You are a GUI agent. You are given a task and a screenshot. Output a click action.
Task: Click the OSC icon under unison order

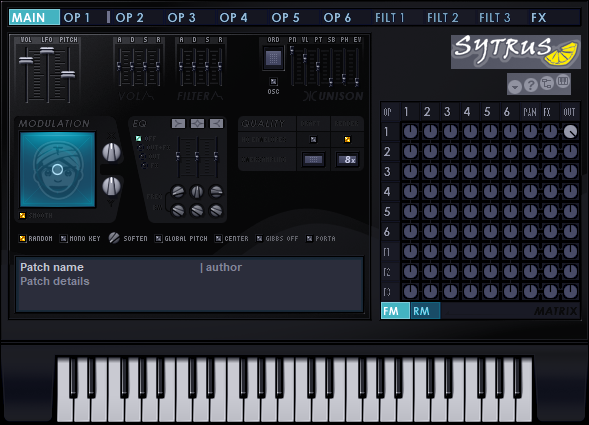point(273,82)
